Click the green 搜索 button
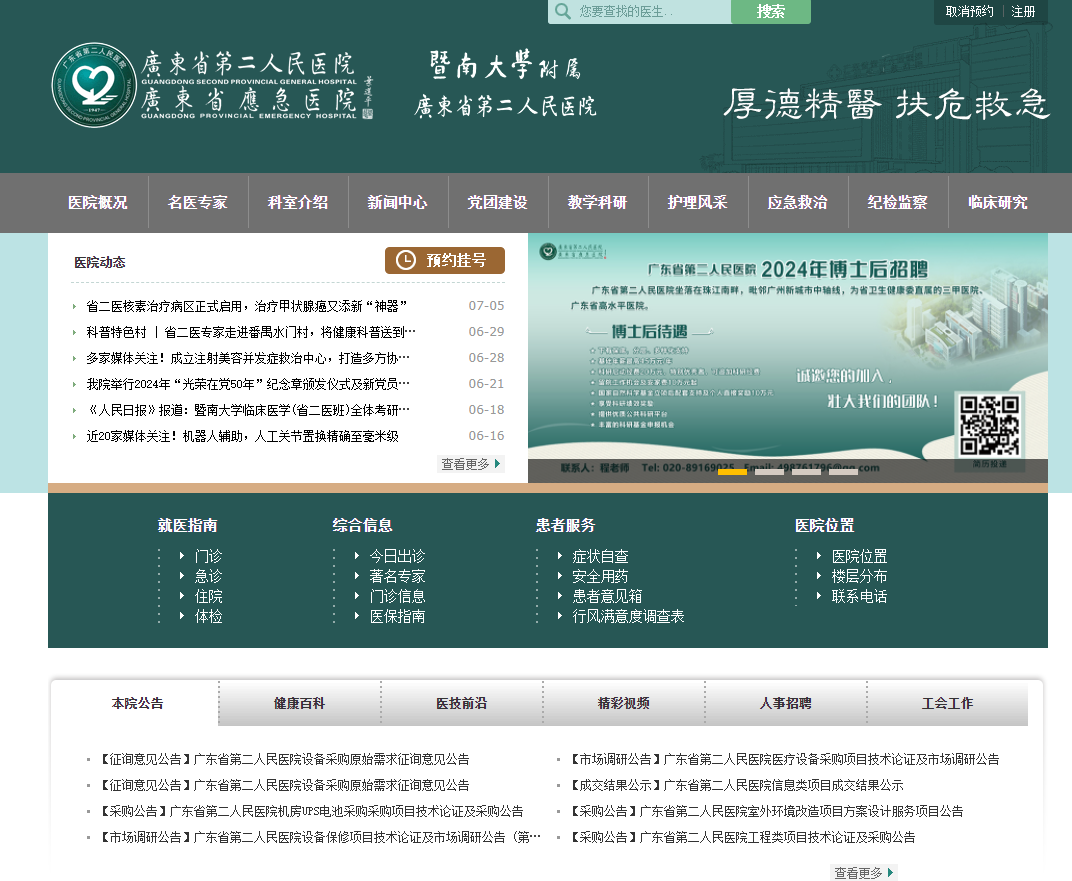 tap(770, 12)
